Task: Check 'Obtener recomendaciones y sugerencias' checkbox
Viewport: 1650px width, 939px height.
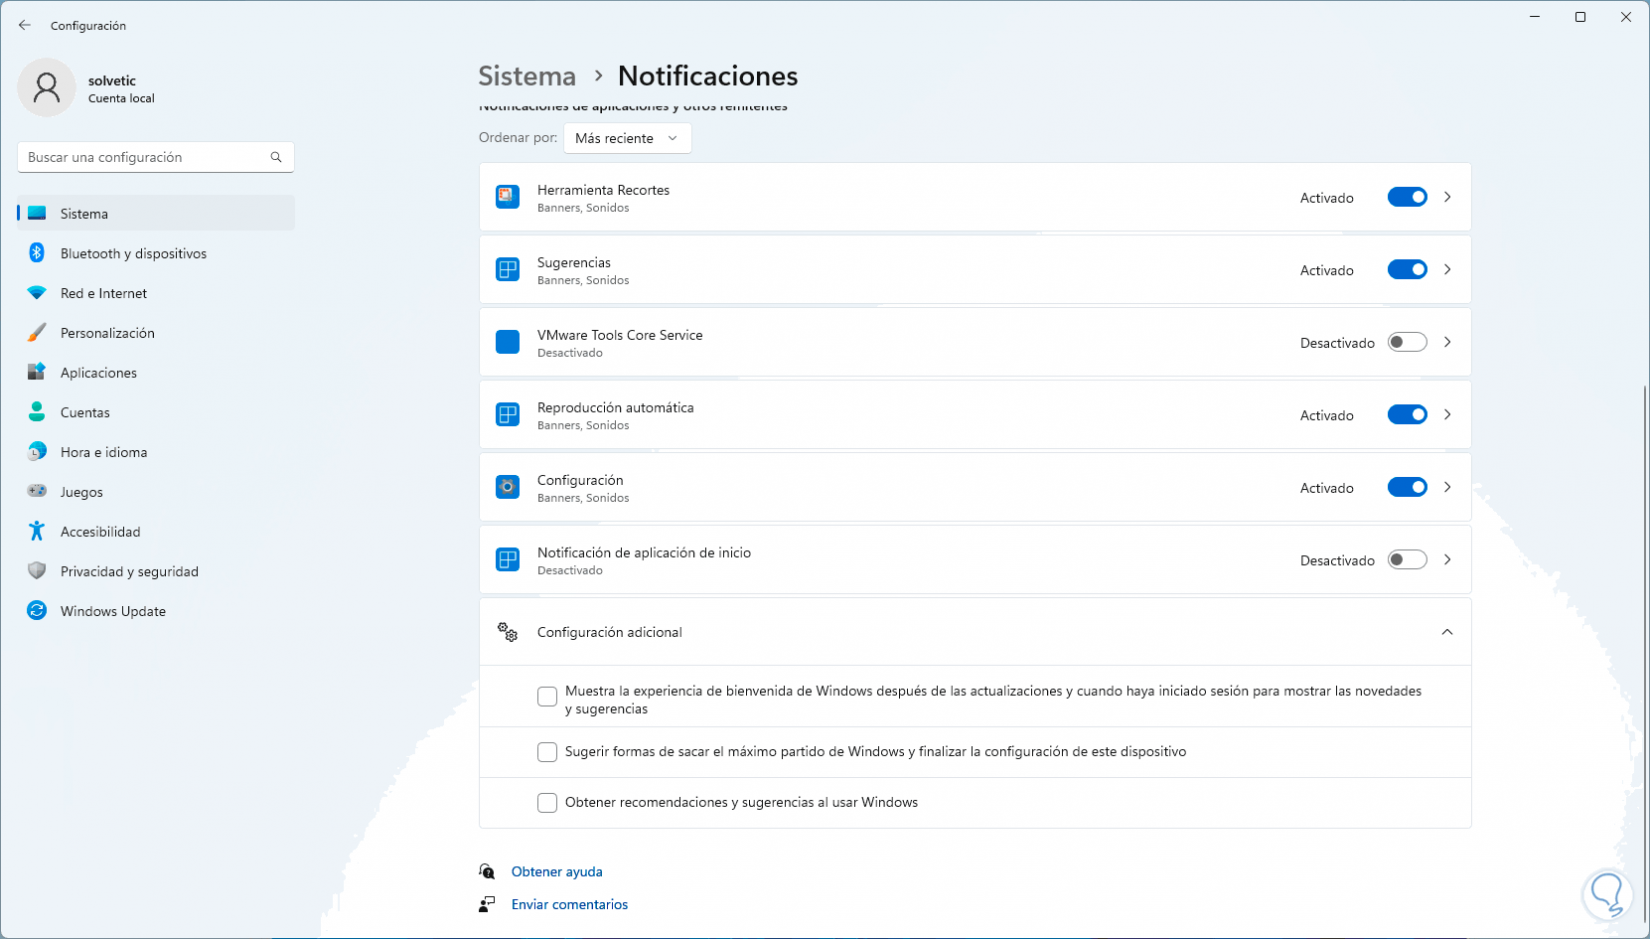Action: click(547, 803)
